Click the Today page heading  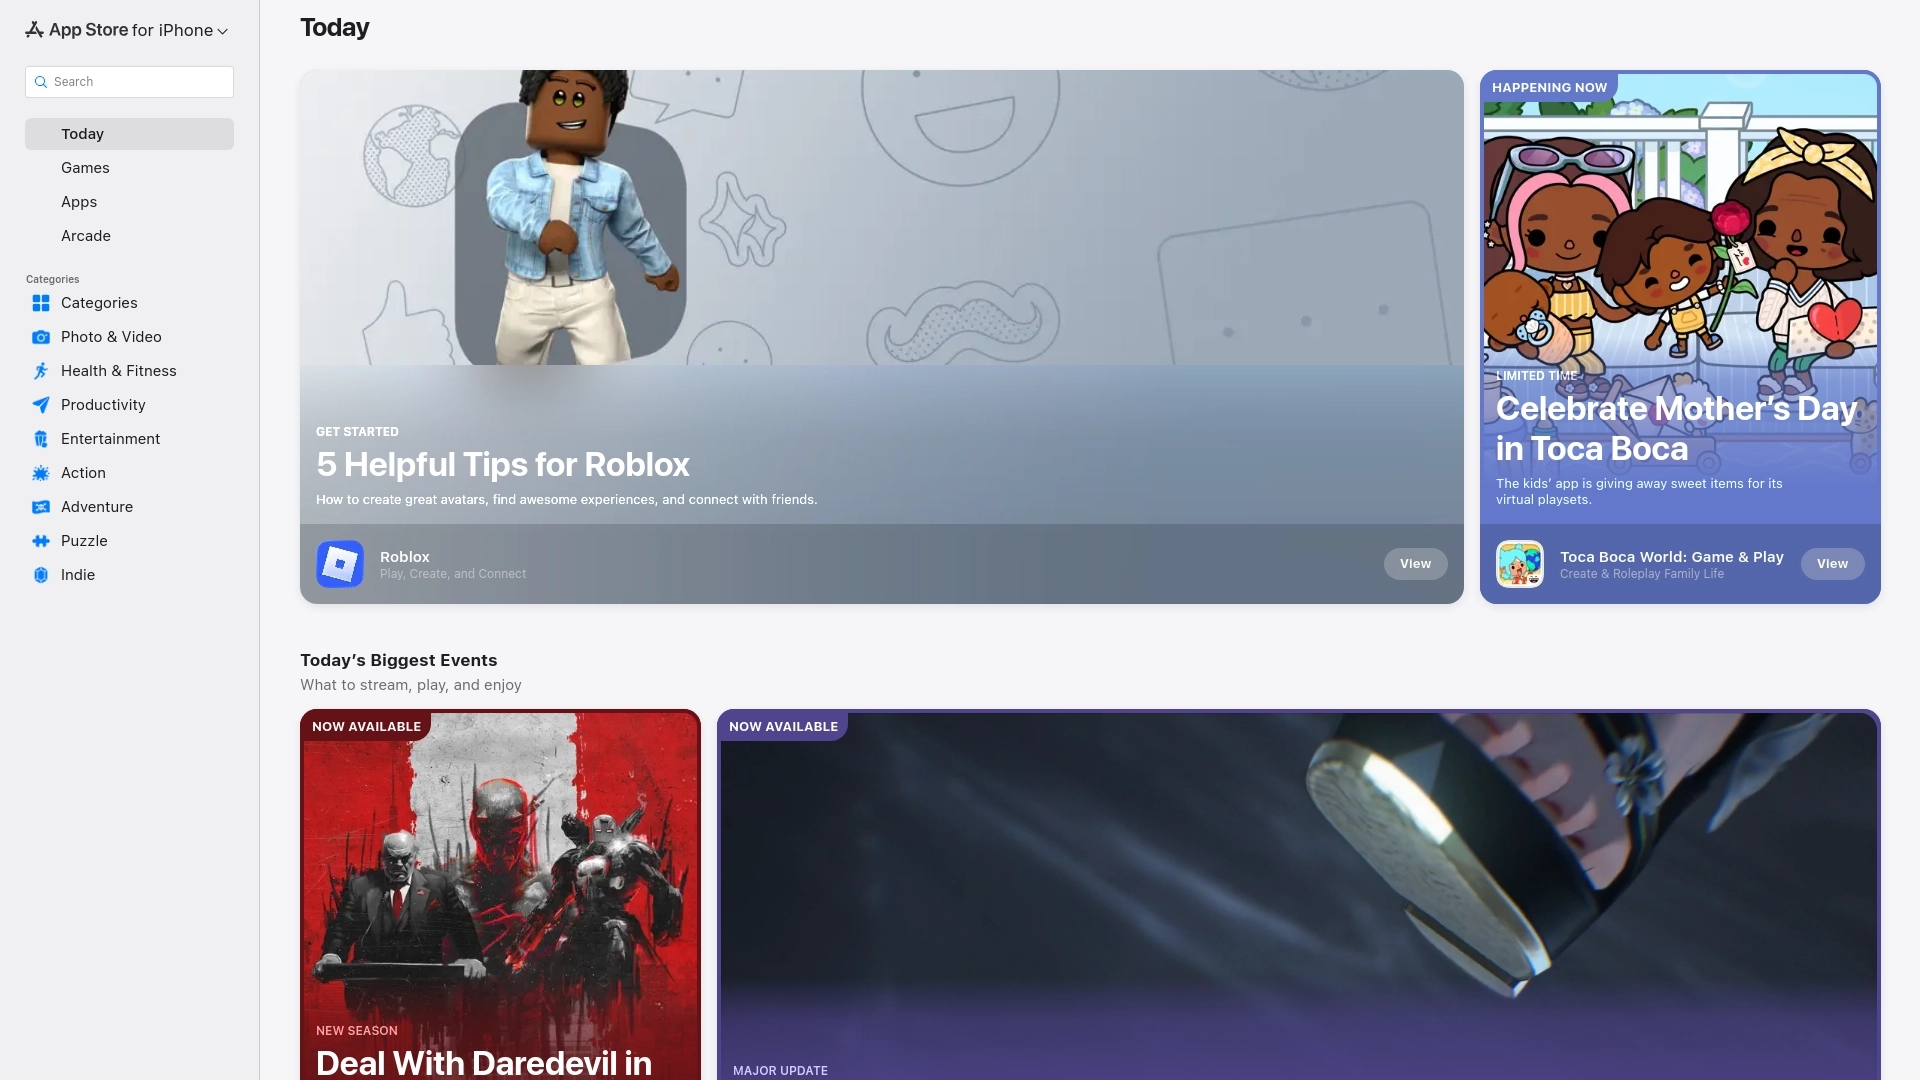click(x=335, y=28)
